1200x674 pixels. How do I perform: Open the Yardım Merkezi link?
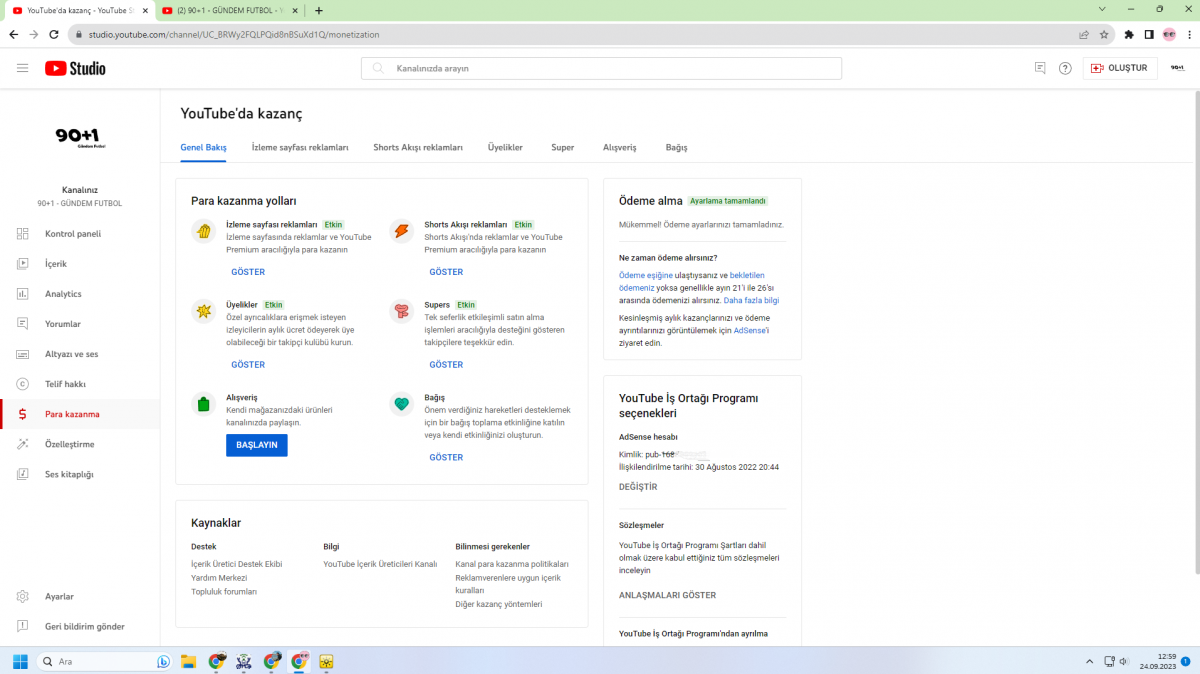pos(219,578)
